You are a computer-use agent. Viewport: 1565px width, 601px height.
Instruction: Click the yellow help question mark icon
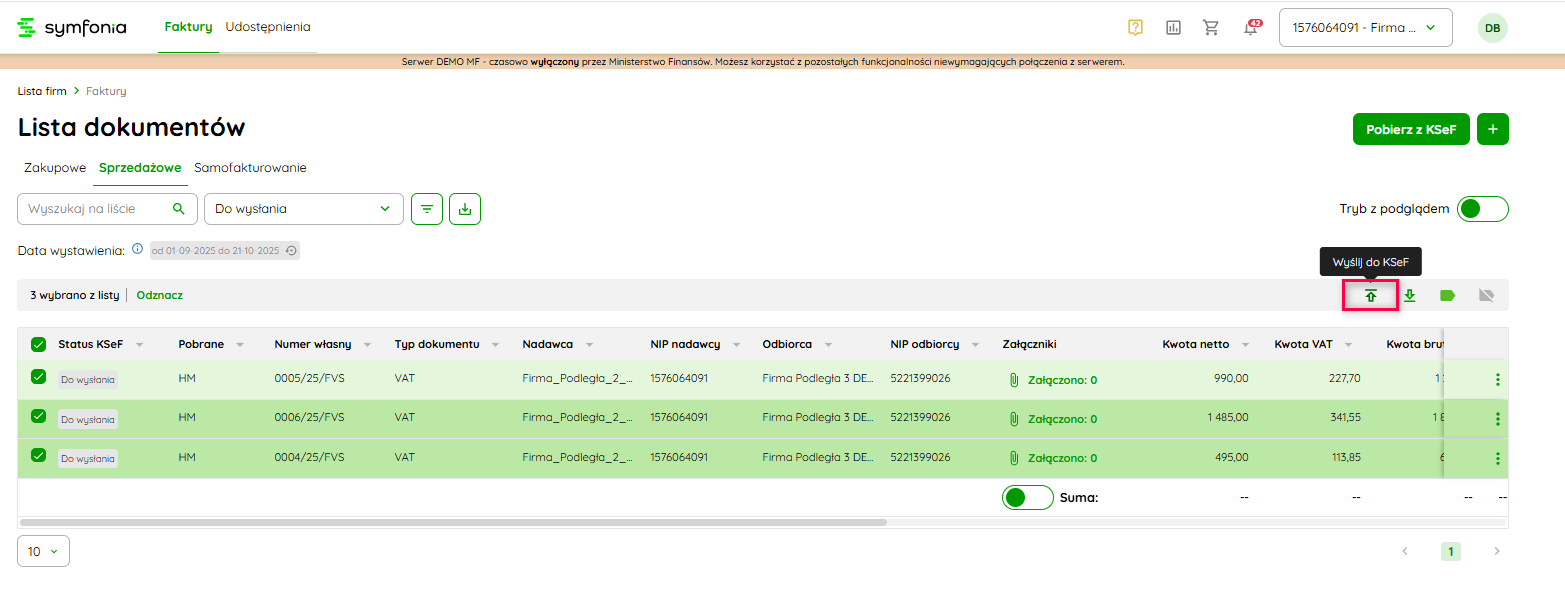click(x=1135, y=28)
